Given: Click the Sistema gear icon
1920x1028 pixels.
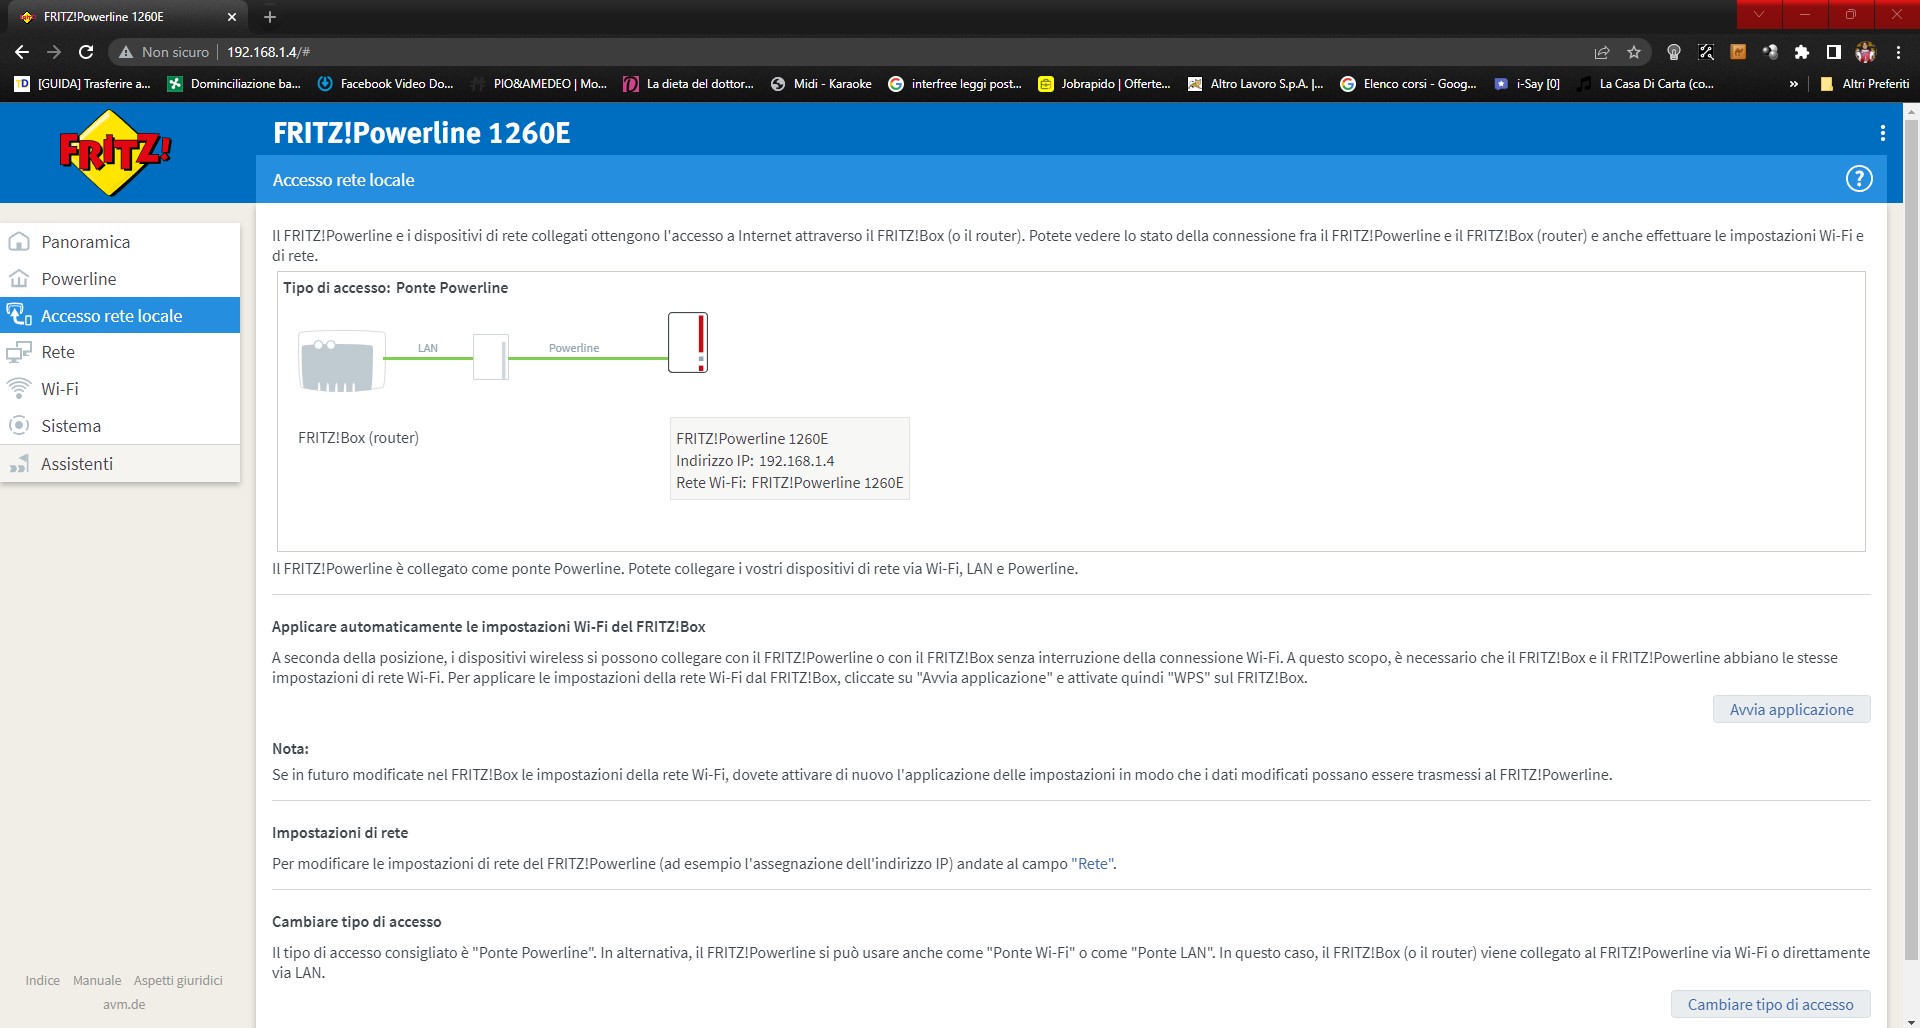Looking at the screenshot, I should point(19,425).
